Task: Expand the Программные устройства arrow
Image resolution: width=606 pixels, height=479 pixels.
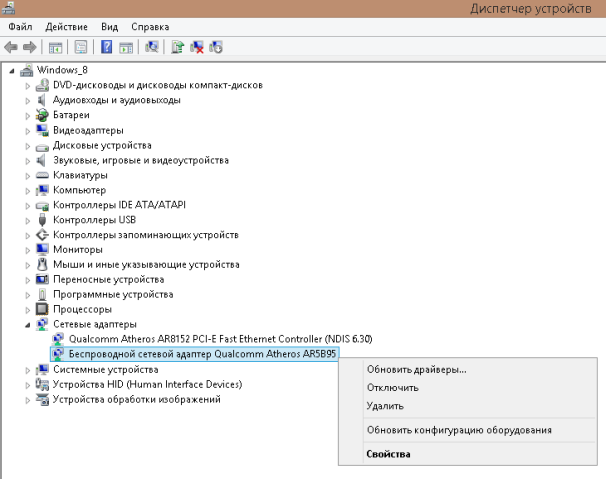Action: pos(27,295)
